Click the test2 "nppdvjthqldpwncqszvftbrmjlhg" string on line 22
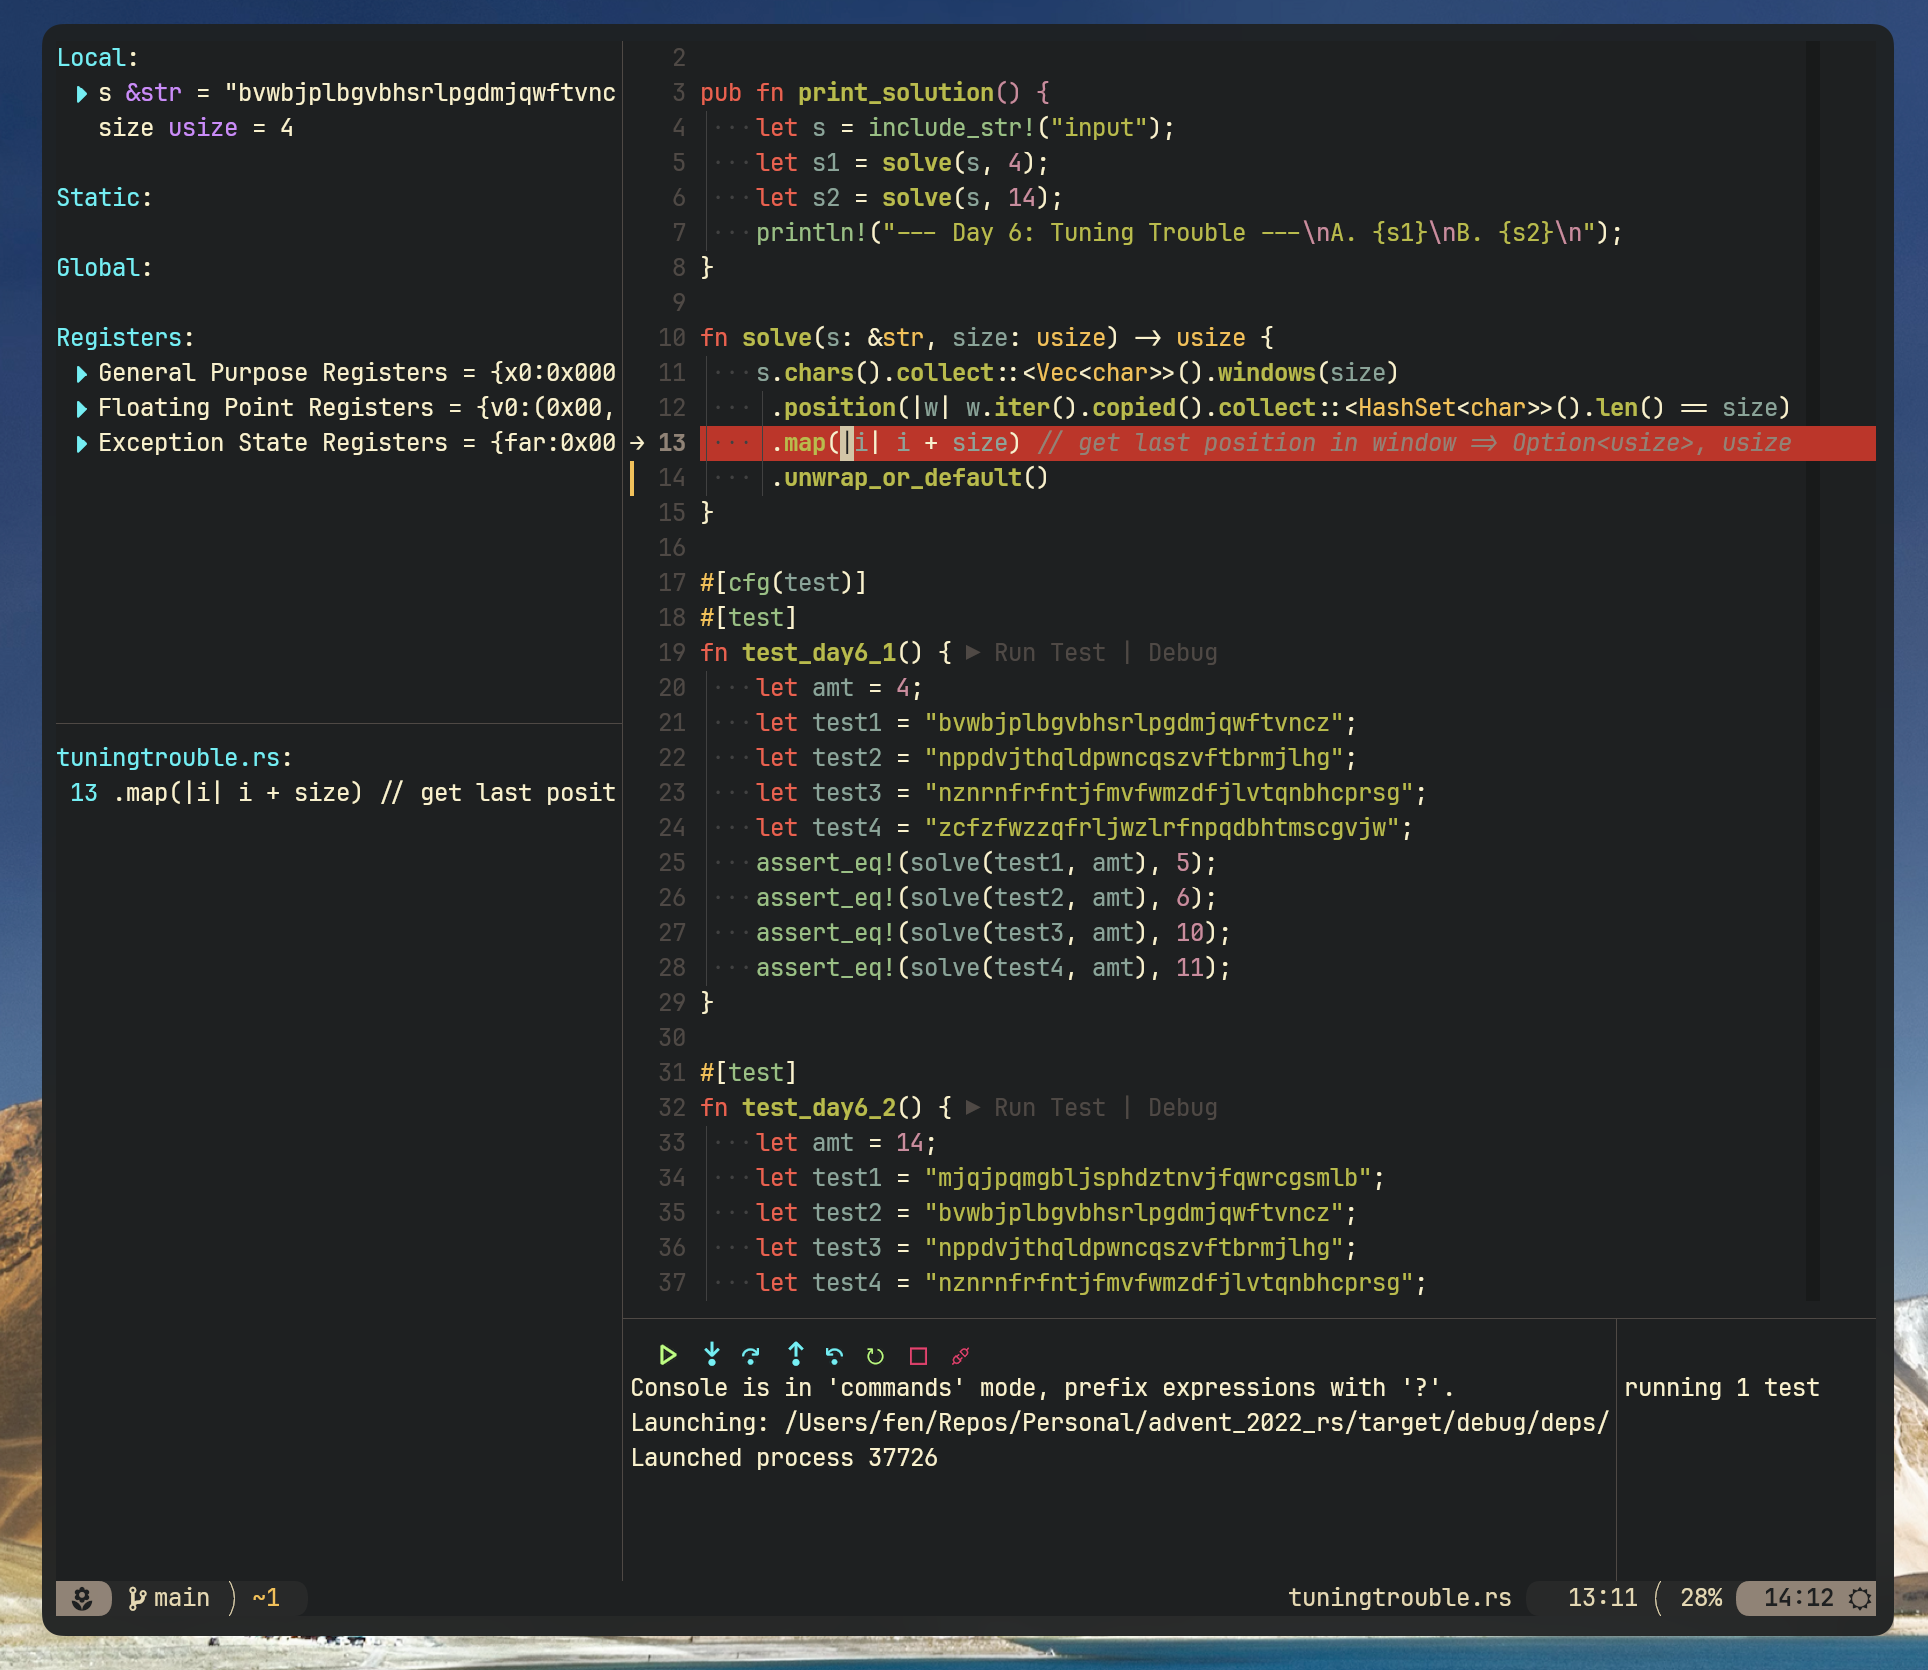1928x1670 pixels. click(x=1133, y=758)
